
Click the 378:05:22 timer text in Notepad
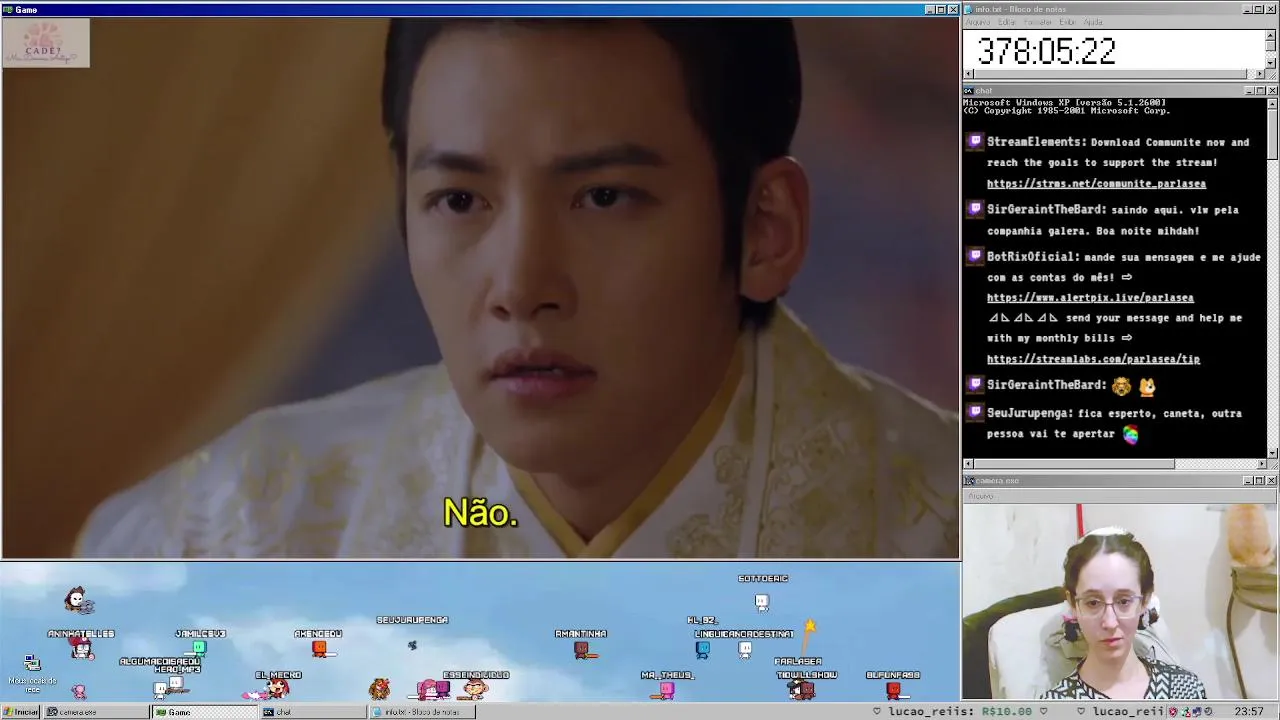[1045, 51]
